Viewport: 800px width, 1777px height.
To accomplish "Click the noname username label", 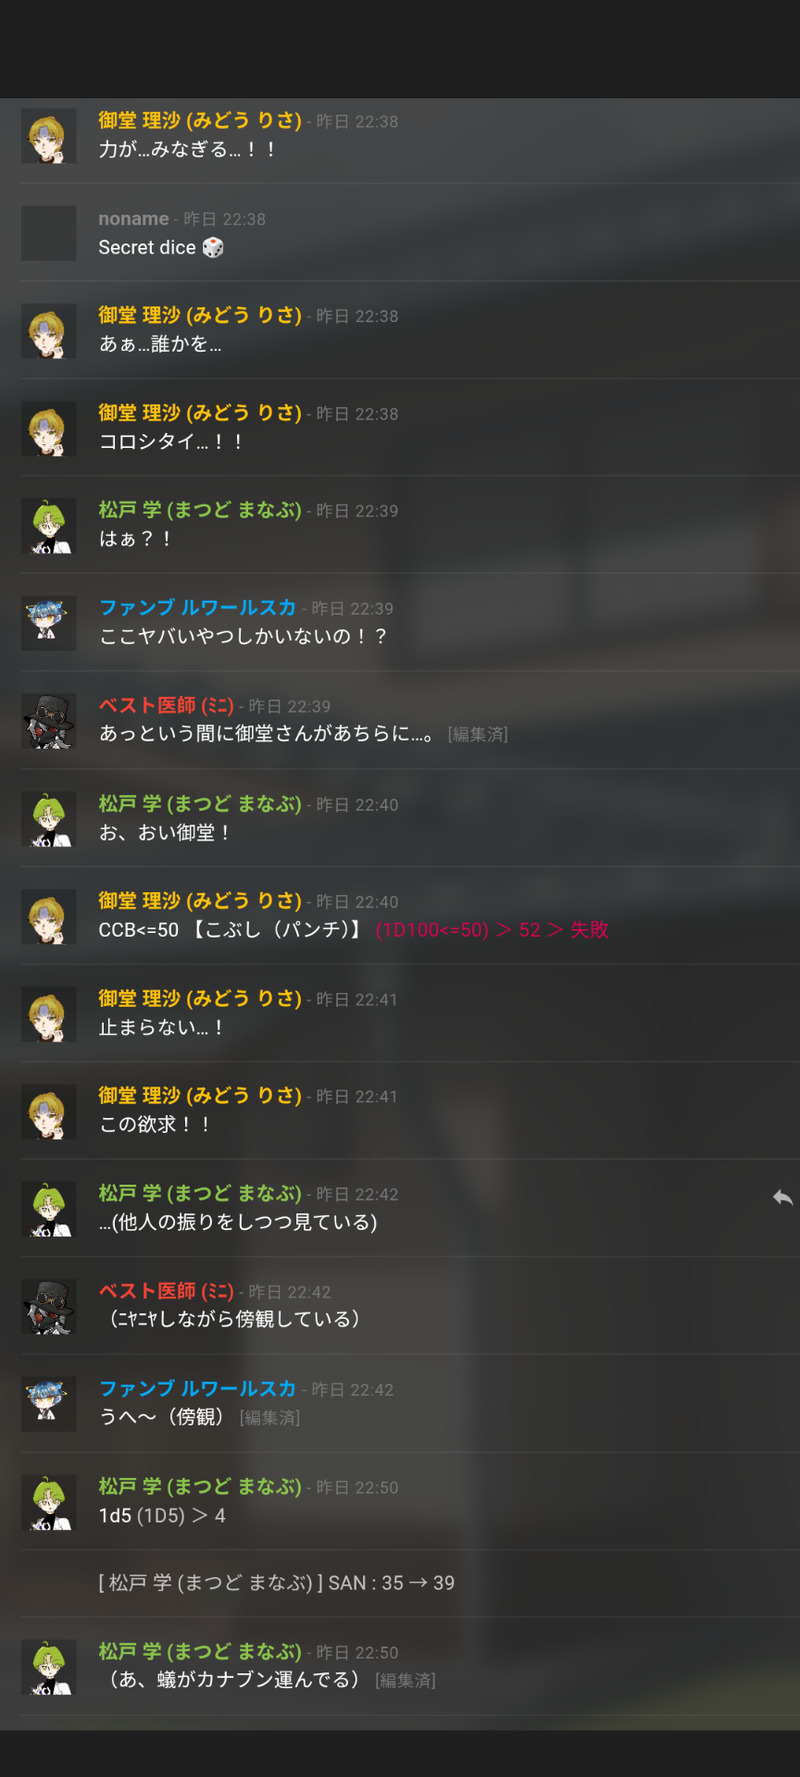I will pyautogui.click(x=133, y=218).
